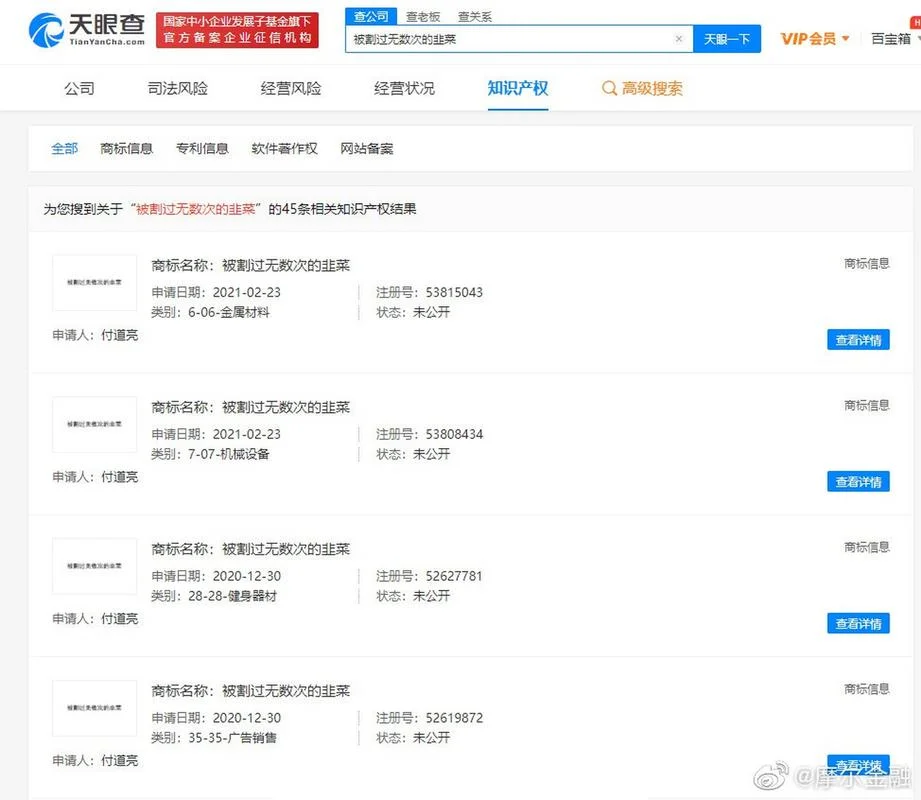
Task: Open the TianYanCha logo home link
Action: coord(87,30)
